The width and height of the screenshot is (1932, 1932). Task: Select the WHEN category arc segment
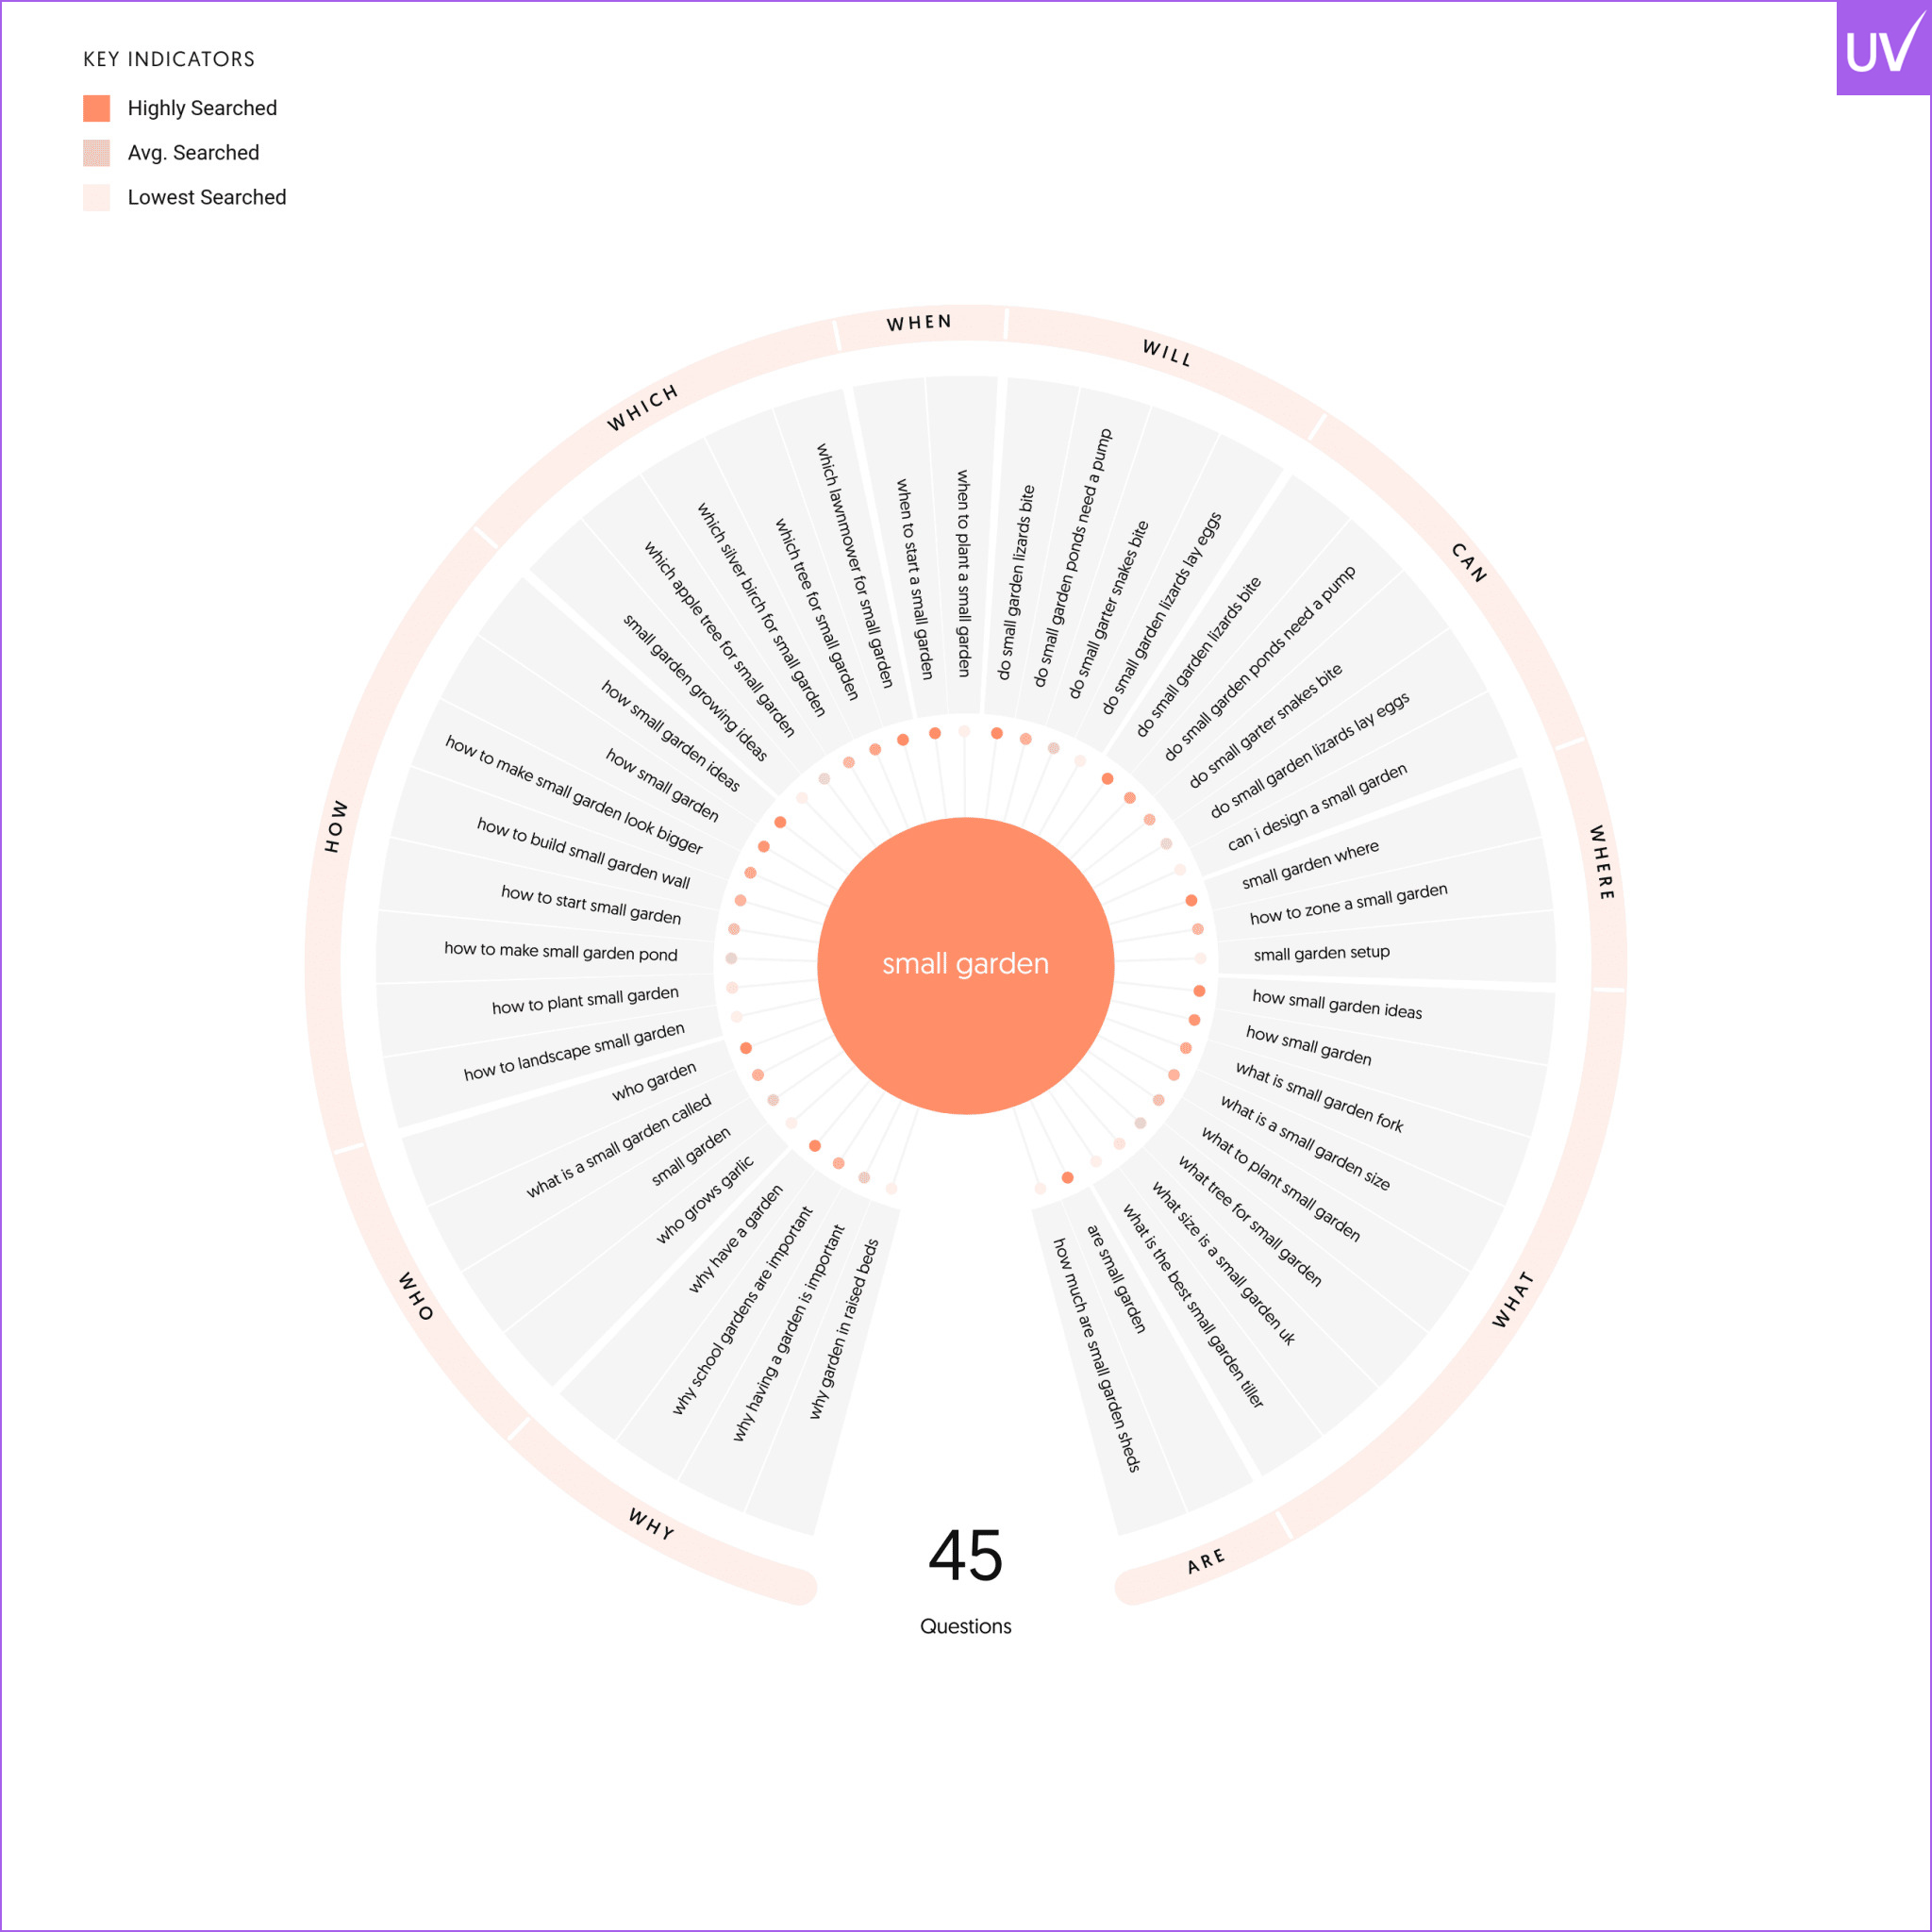[919, 323]
